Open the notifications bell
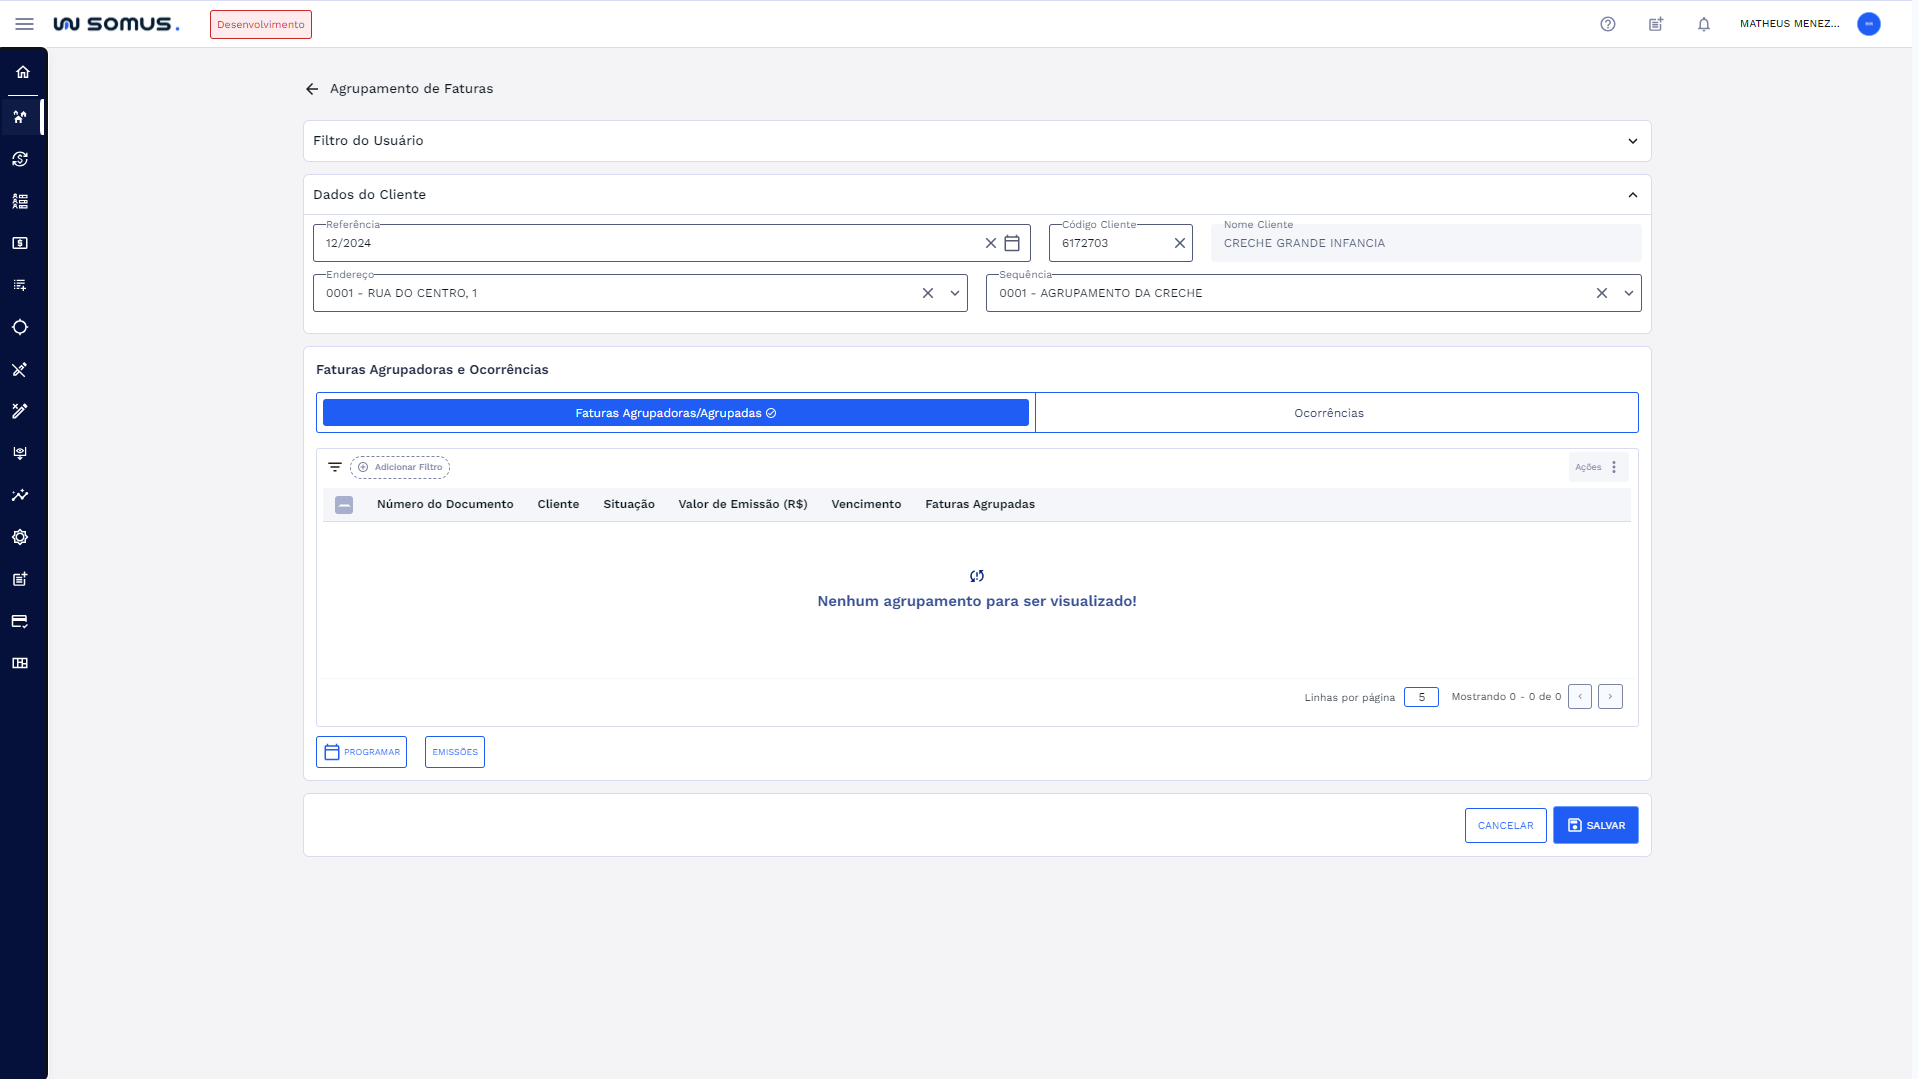Image resolution: width=1918 pixels, height=1079 pixels. point(1703,24)
